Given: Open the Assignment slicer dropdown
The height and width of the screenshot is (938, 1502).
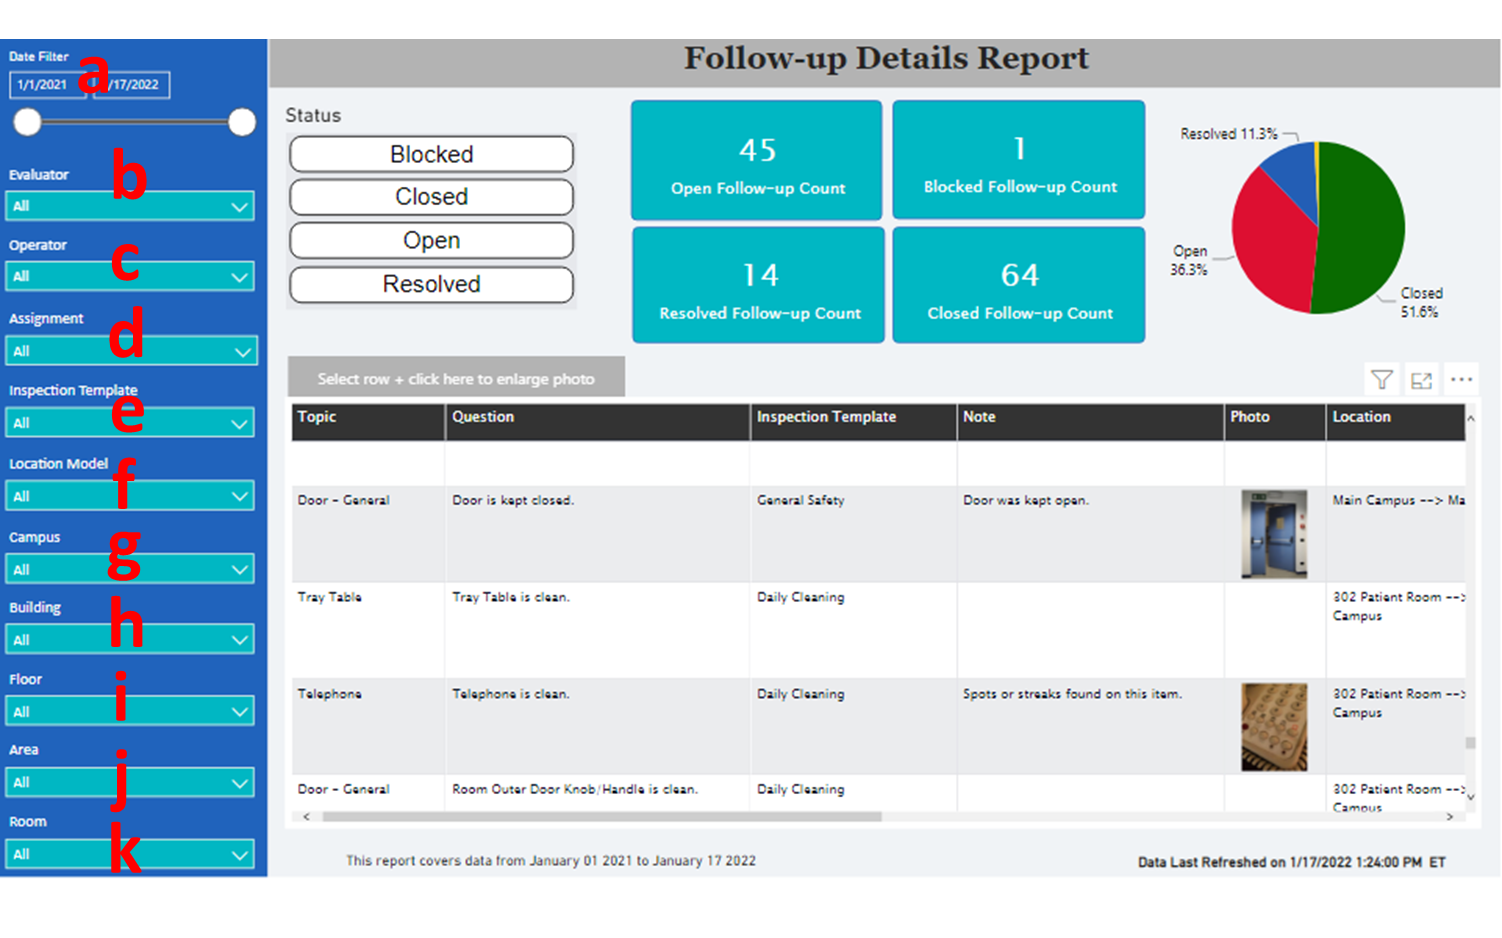Looking at the screenshot, I should pos(130,350).
